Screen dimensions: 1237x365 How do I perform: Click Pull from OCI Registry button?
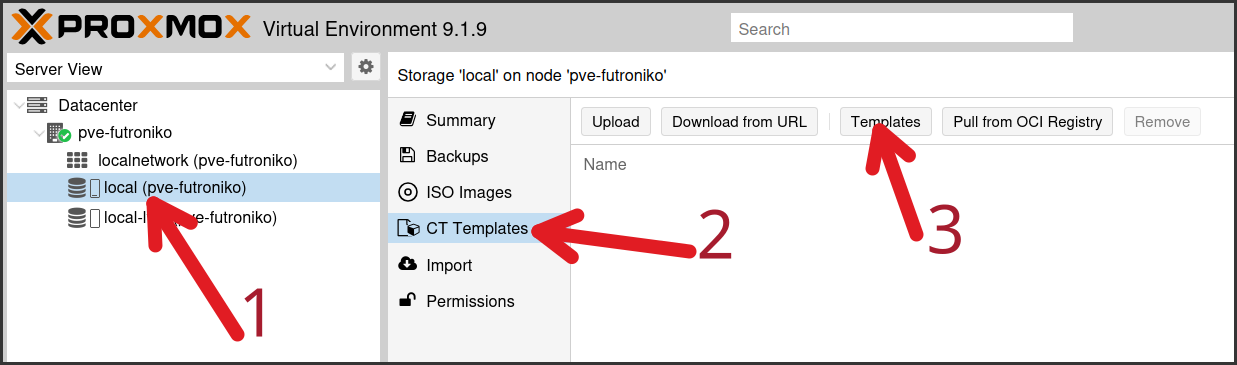[x=1027, y=122]
